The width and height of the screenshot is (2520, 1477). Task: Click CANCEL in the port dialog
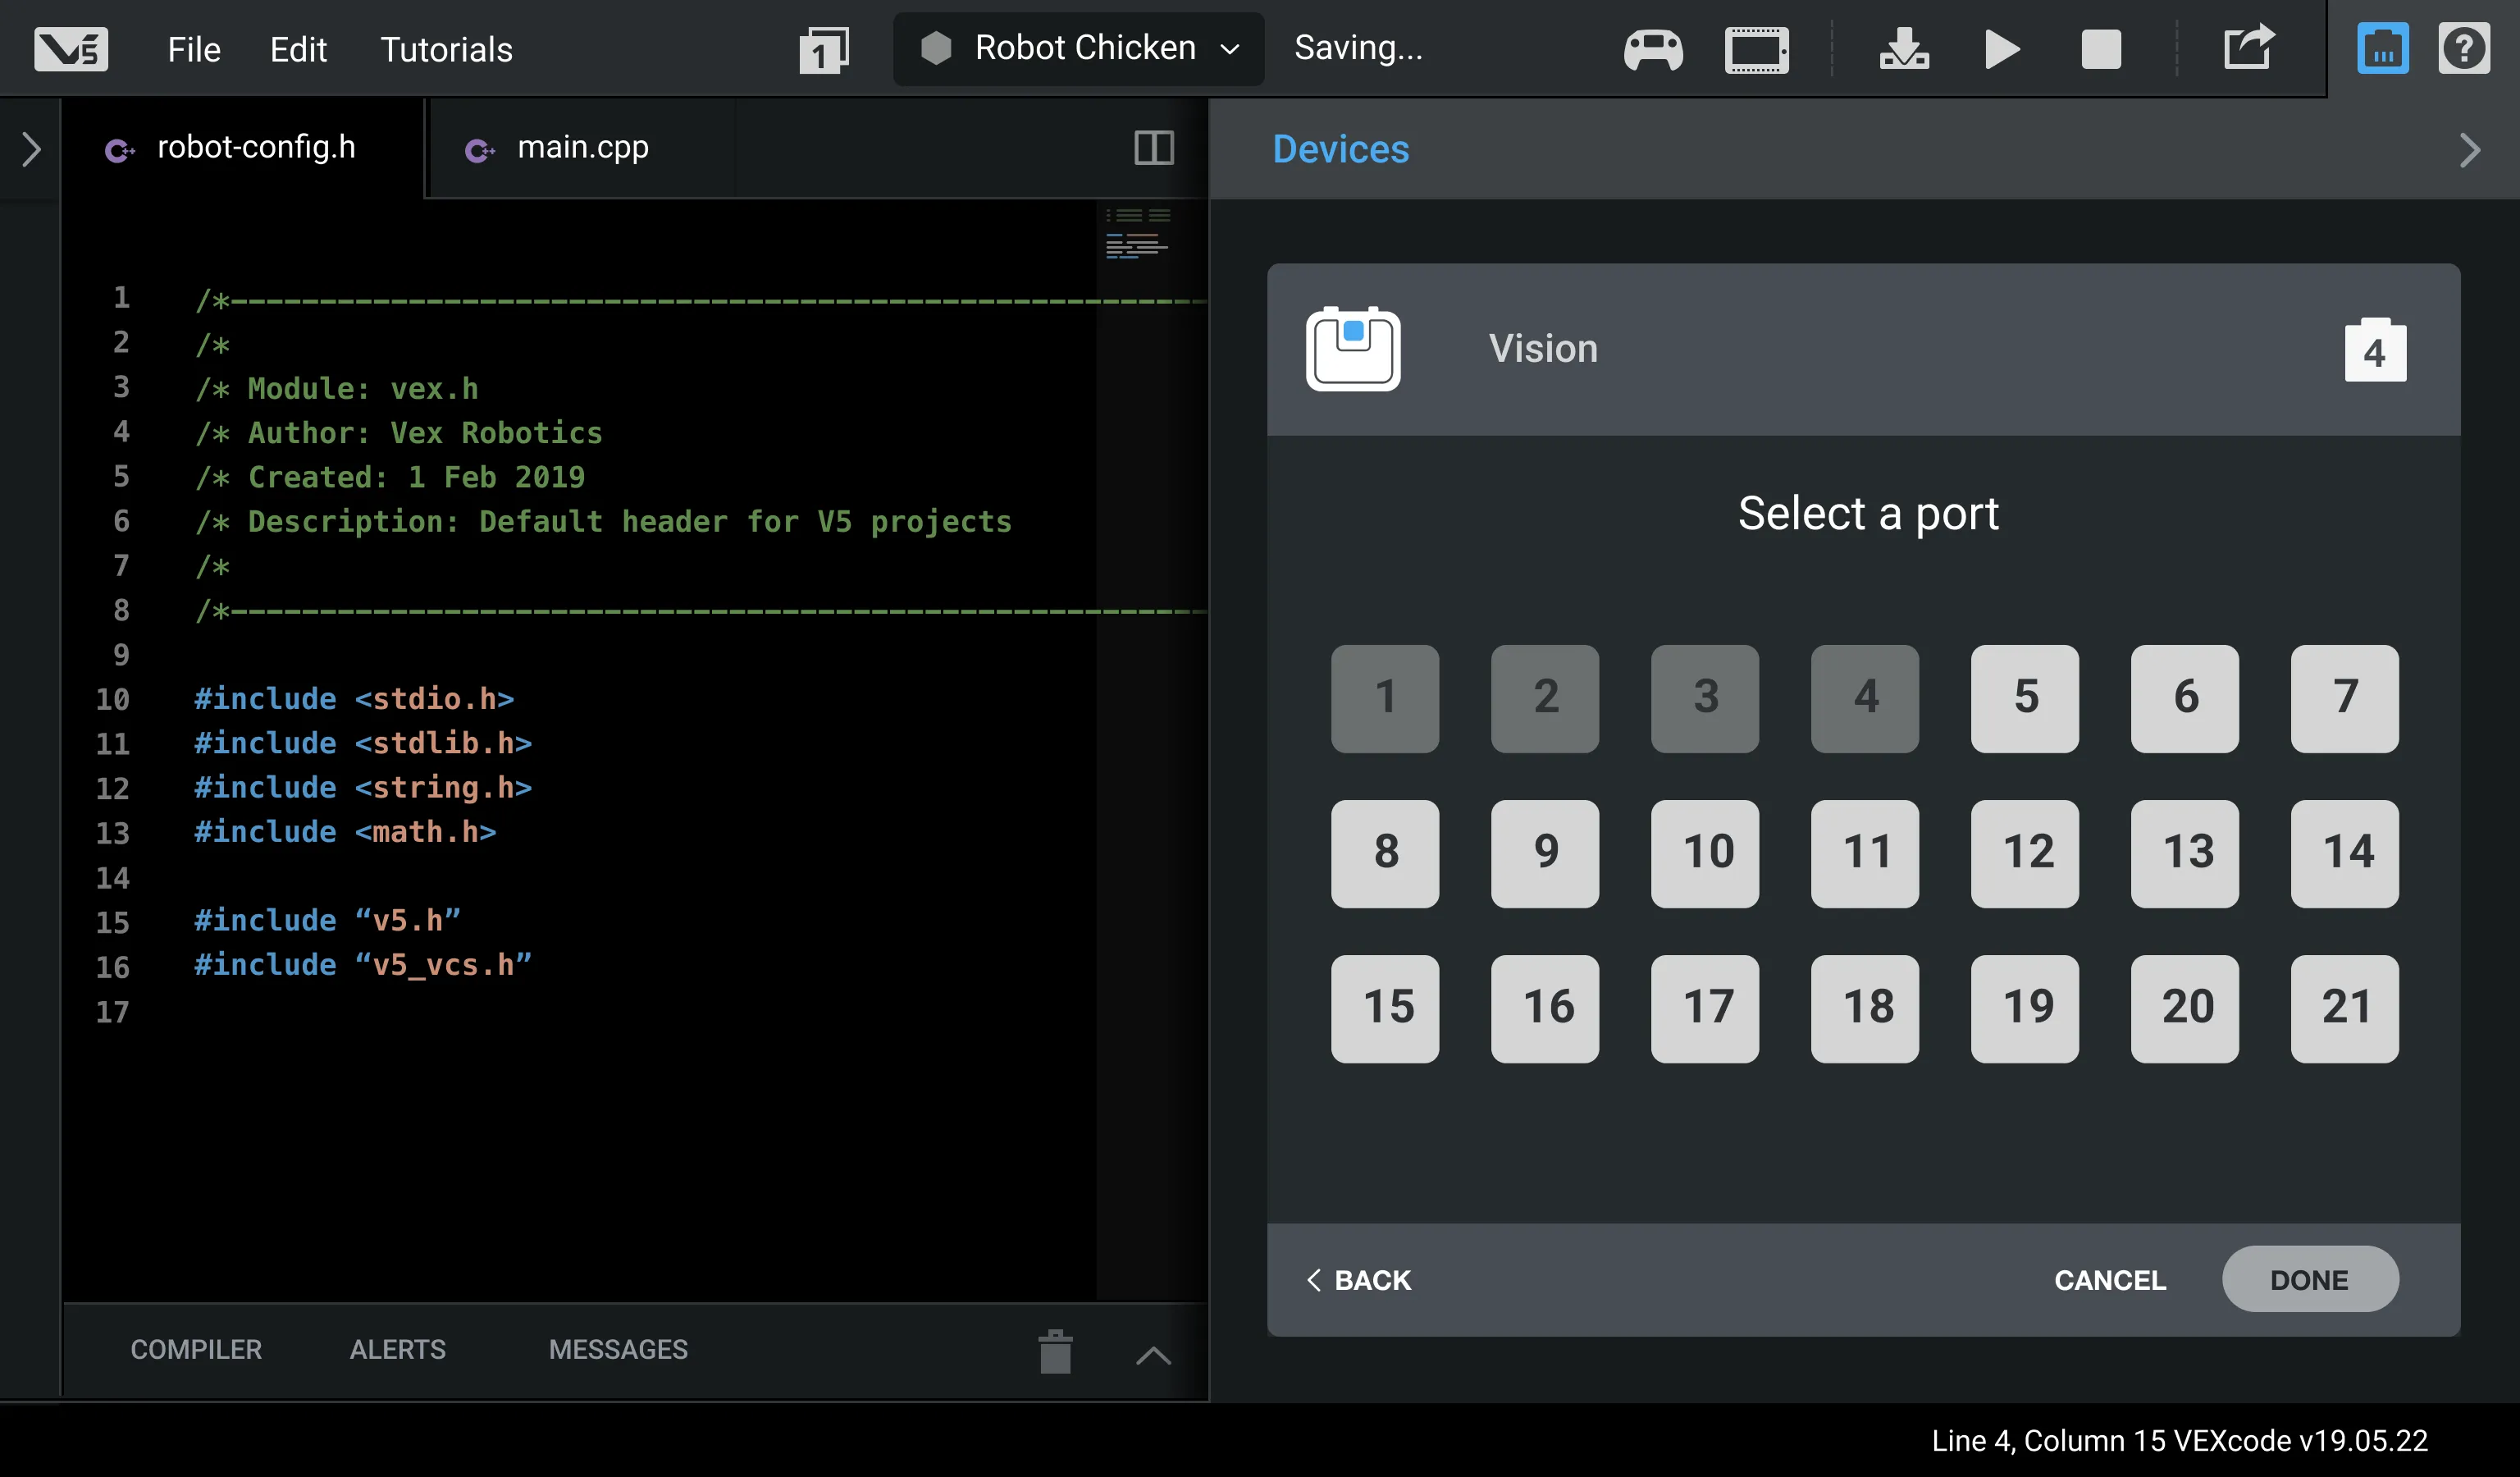[x=2109, y=1279]
